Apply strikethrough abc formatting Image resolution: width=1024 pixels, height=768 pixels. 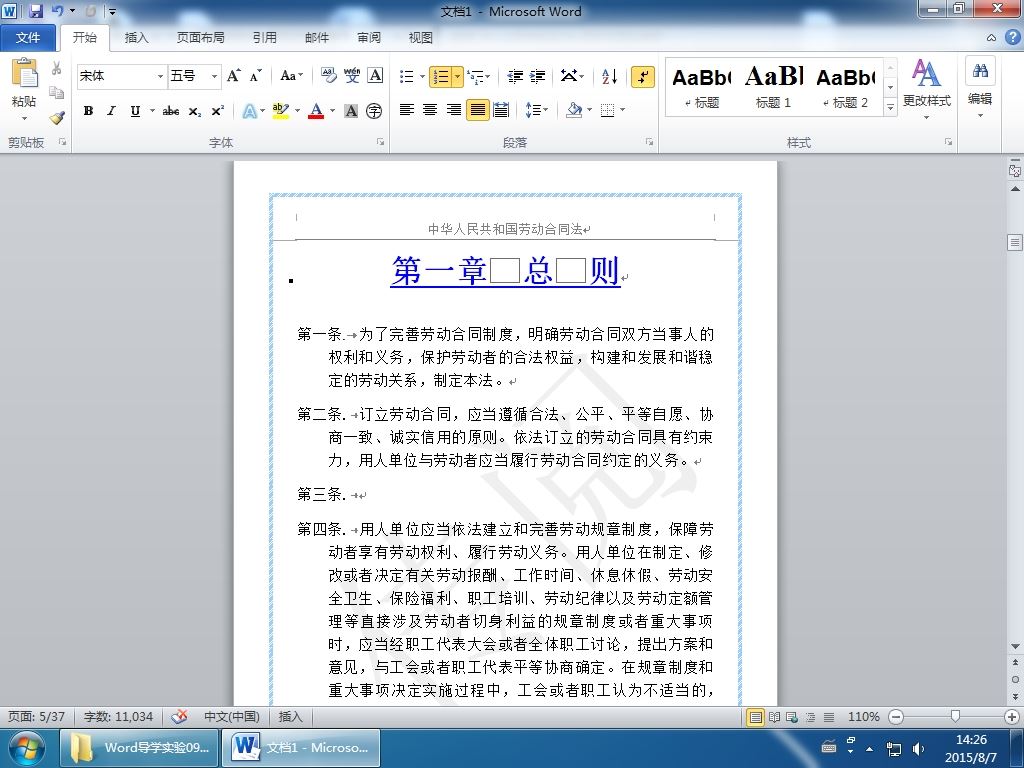[x=171, y=111]
